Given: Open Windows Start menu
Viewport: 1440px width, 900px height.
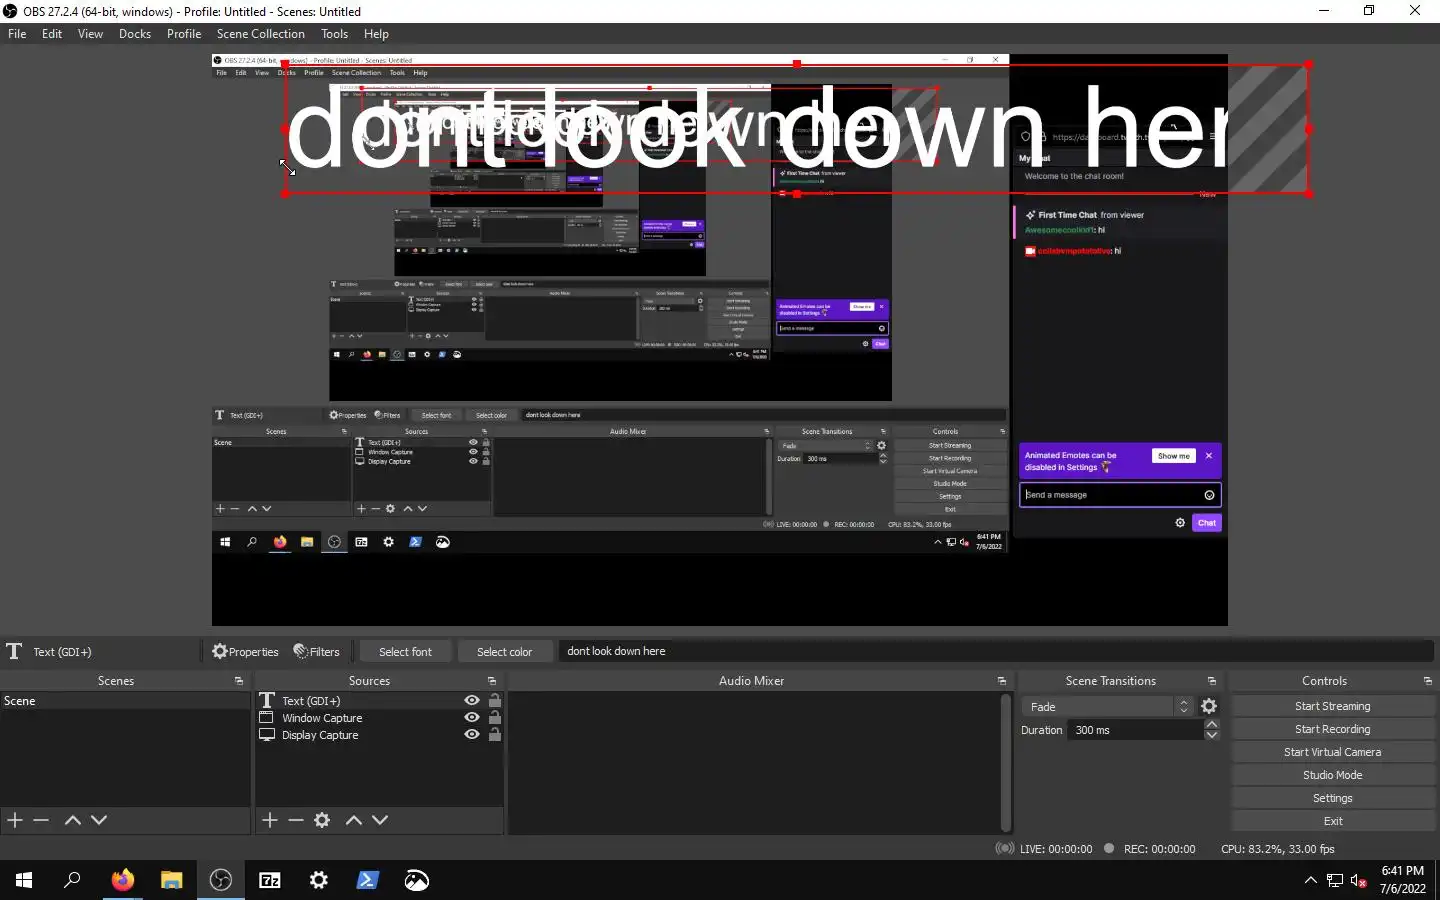Looking at the screenshot, I should click(24, 880).
